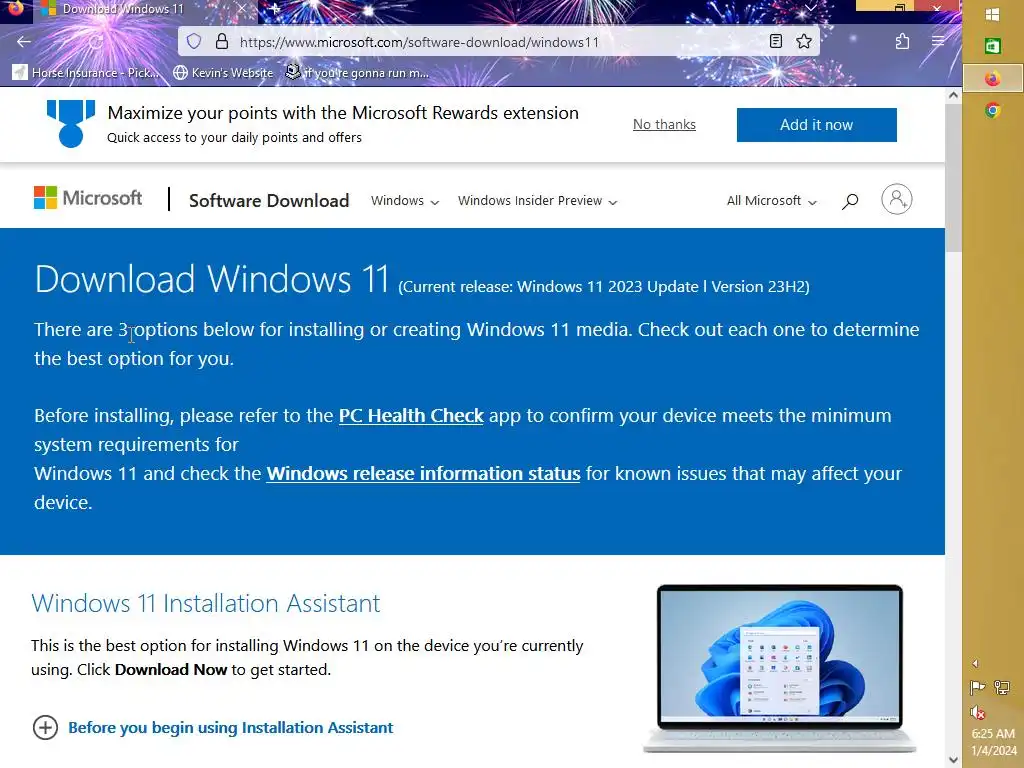This screenshot has width=1024, height=768.
Task: Click the Firefox taskbar icon
Action: [x=993, y=79]
